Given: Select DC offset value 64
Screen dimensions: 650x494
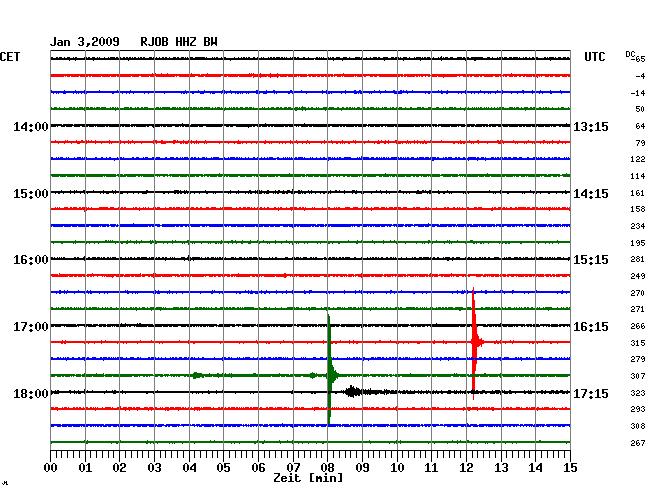Looking at the screenshot, I should (x=640, y=126).
